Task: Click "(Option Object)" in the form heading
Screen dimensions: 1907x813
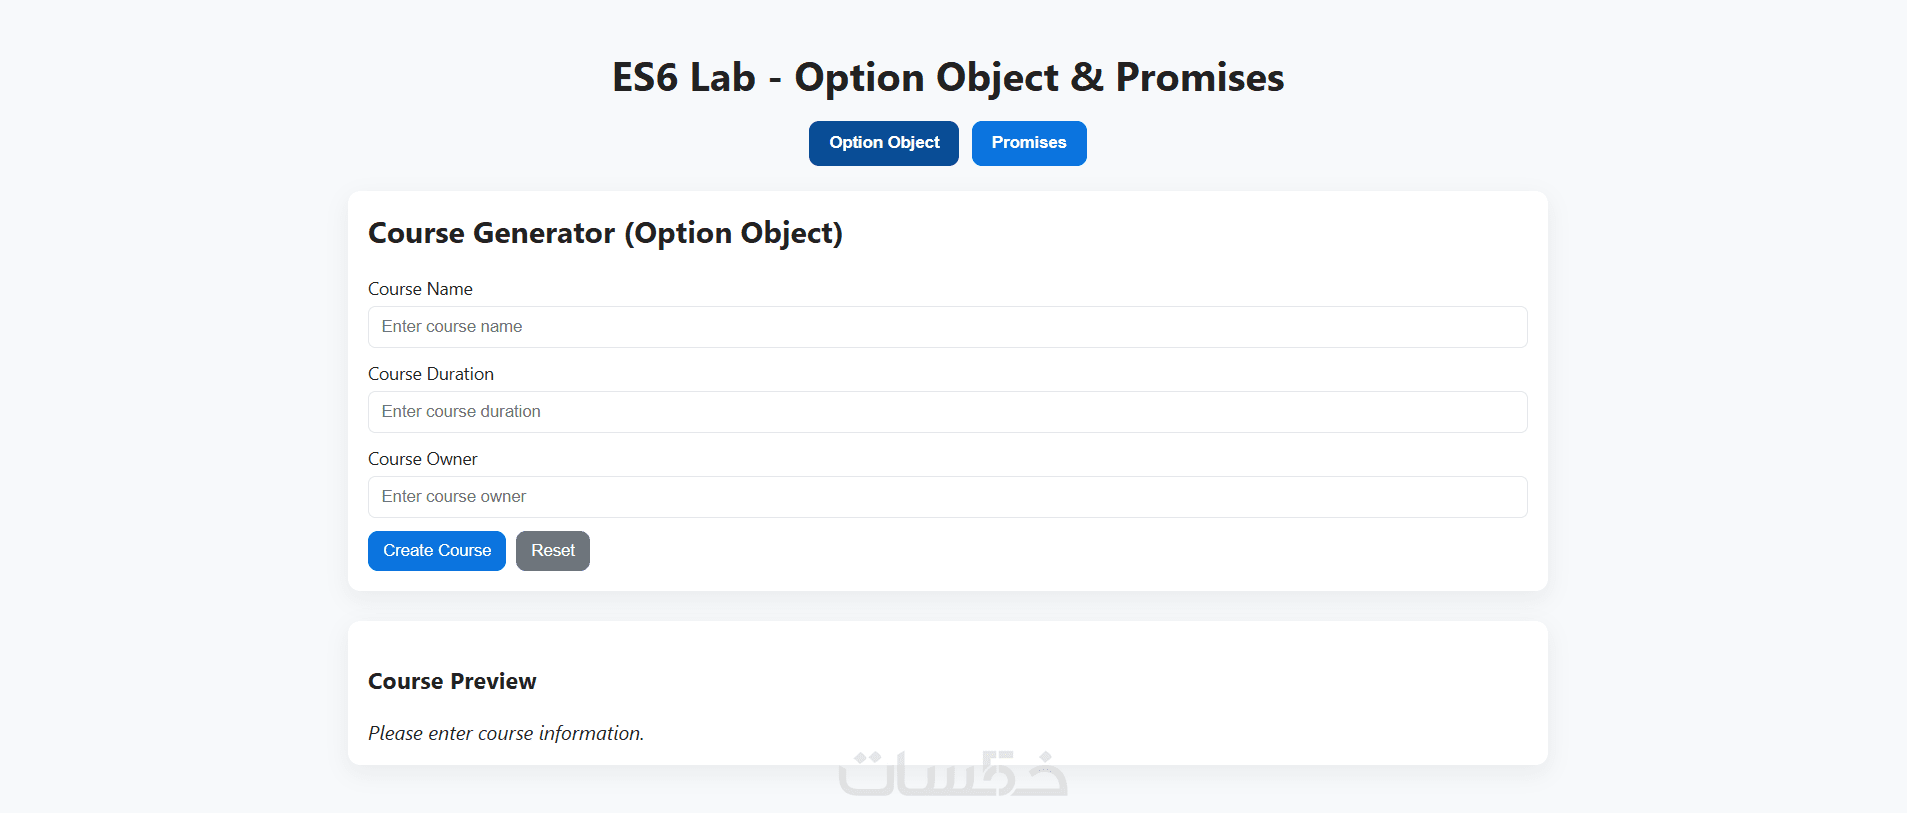Action: click(x=733, y=233)
